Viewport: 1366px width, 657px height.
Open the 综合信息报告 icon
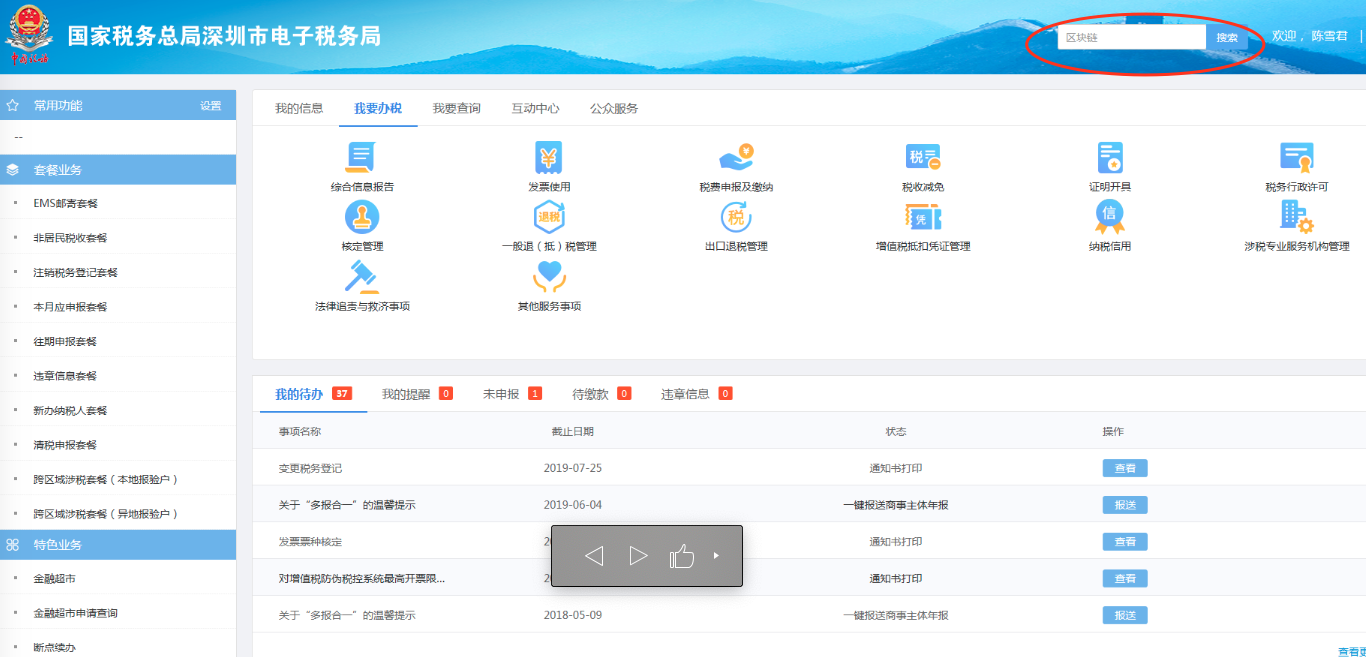pos(361,158)
